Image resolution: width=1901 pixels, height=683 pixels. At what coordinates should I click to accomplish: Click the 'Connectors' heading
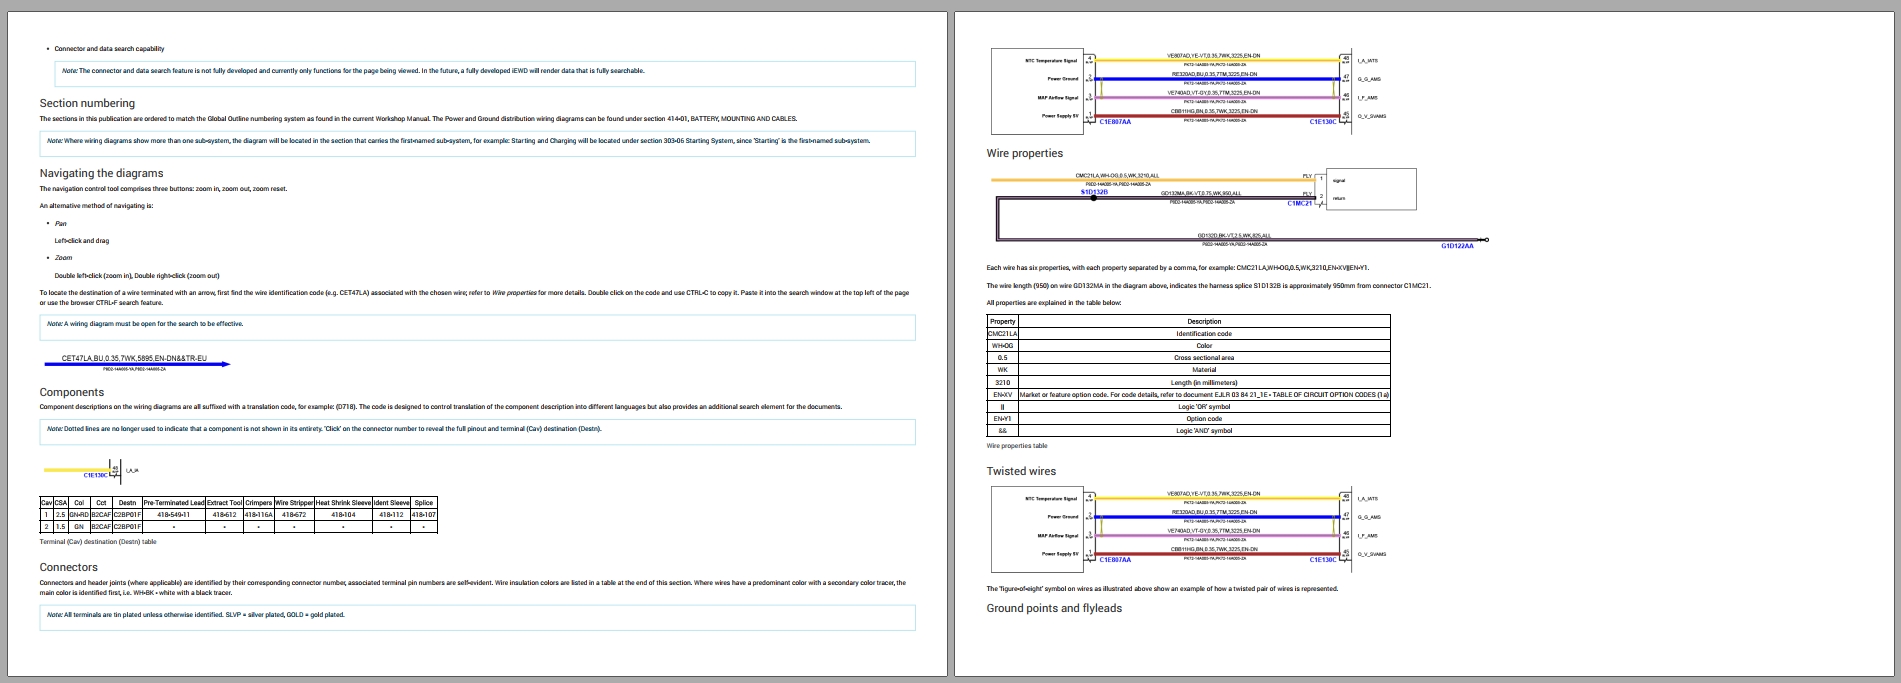[x=69, y=567]
